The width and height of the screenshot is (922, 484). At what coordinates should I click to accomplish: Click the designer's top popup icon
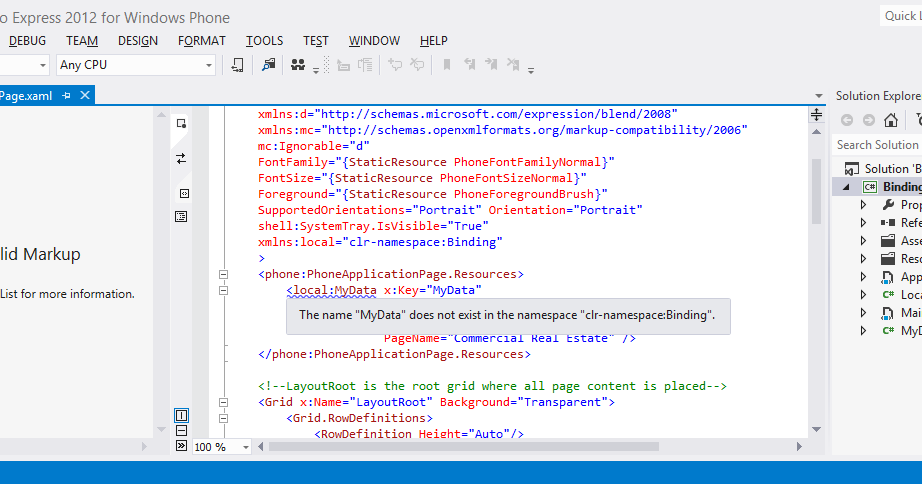click(181, 123)
